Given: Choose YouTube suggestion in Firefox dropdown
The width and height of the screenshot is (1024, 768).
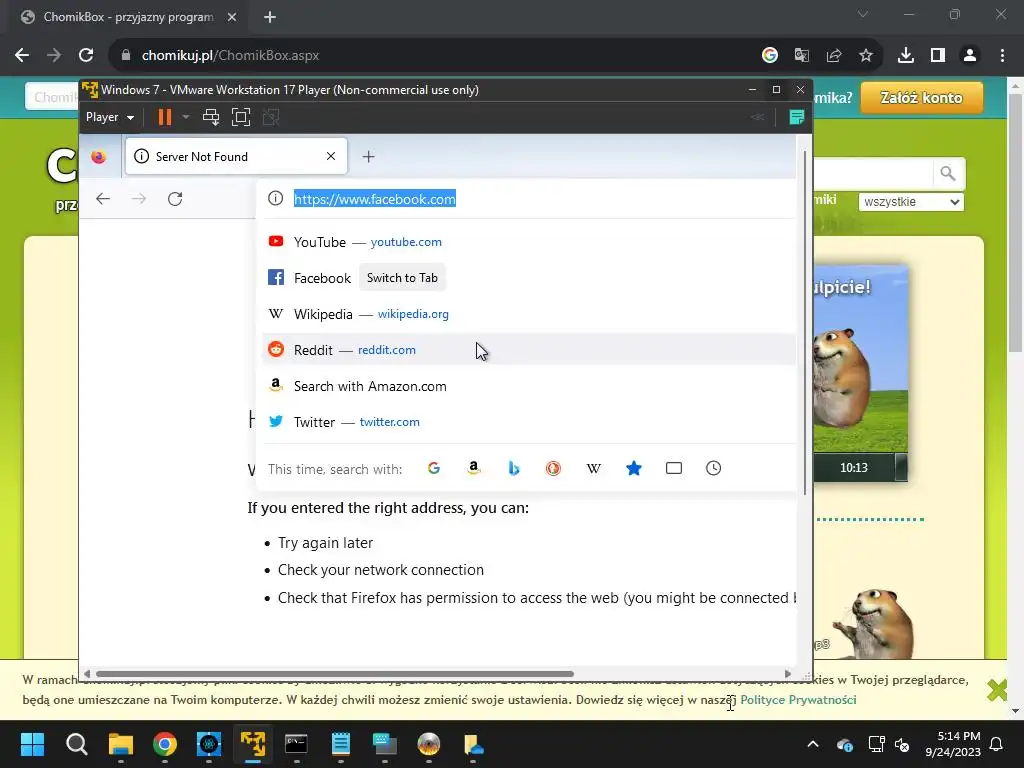Looking at the screenshot, I should pyautogui.click(x=529, y=242).
